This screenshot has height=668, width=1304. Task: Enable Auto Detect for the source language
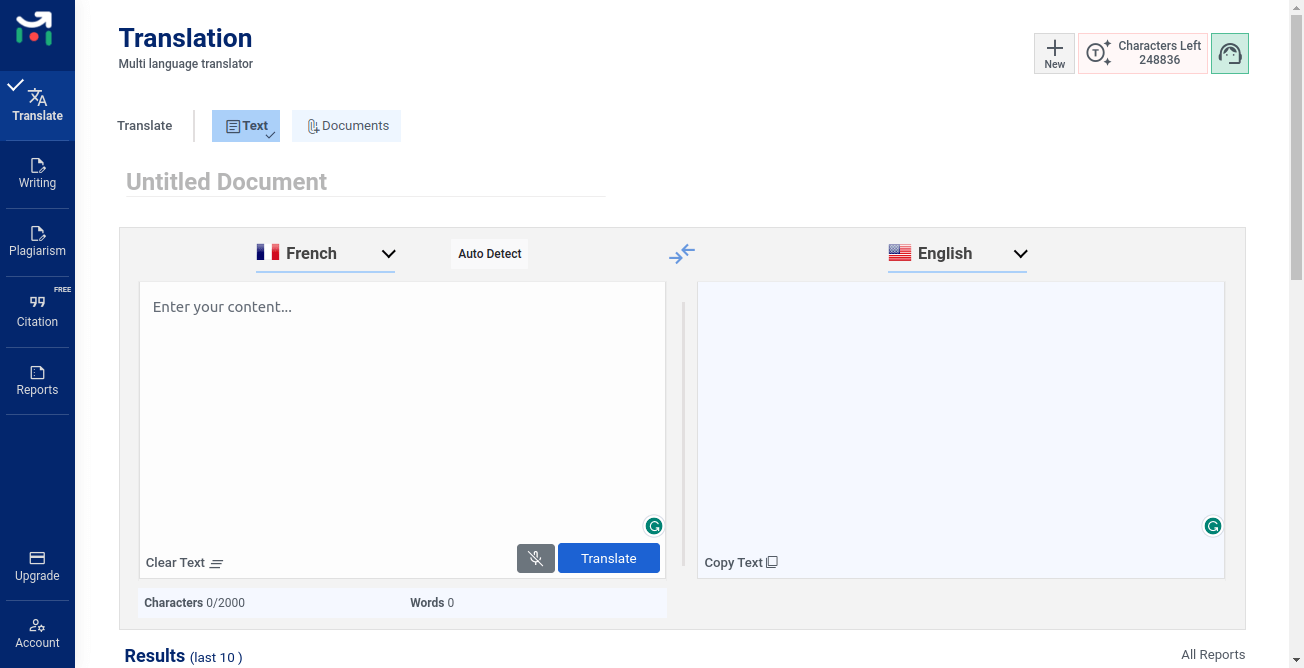489,253
